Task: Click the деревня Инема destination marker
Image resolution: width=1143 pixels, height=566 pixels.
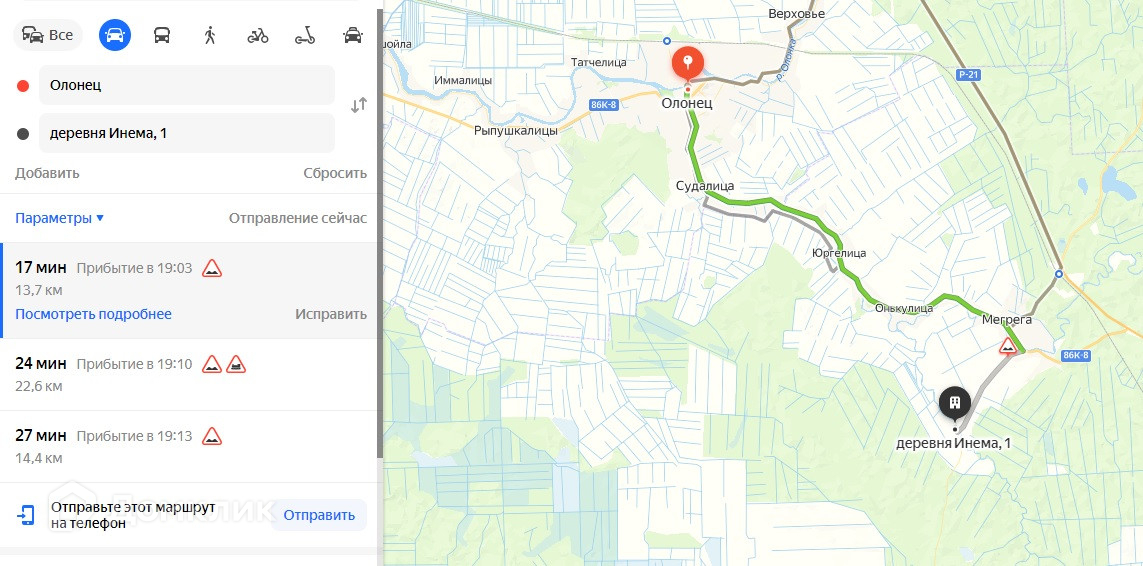Action: tap(954, 403)
